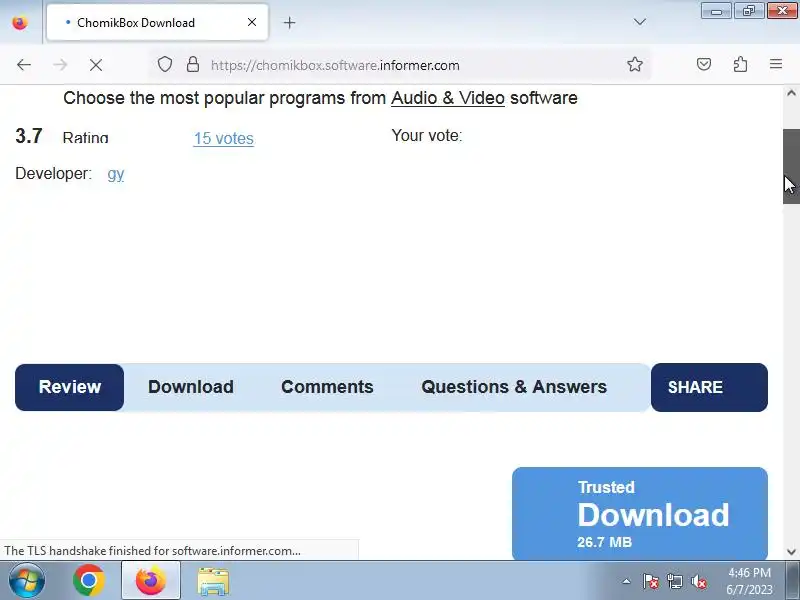
Task: Click the Your vote label
Action: 427,136
